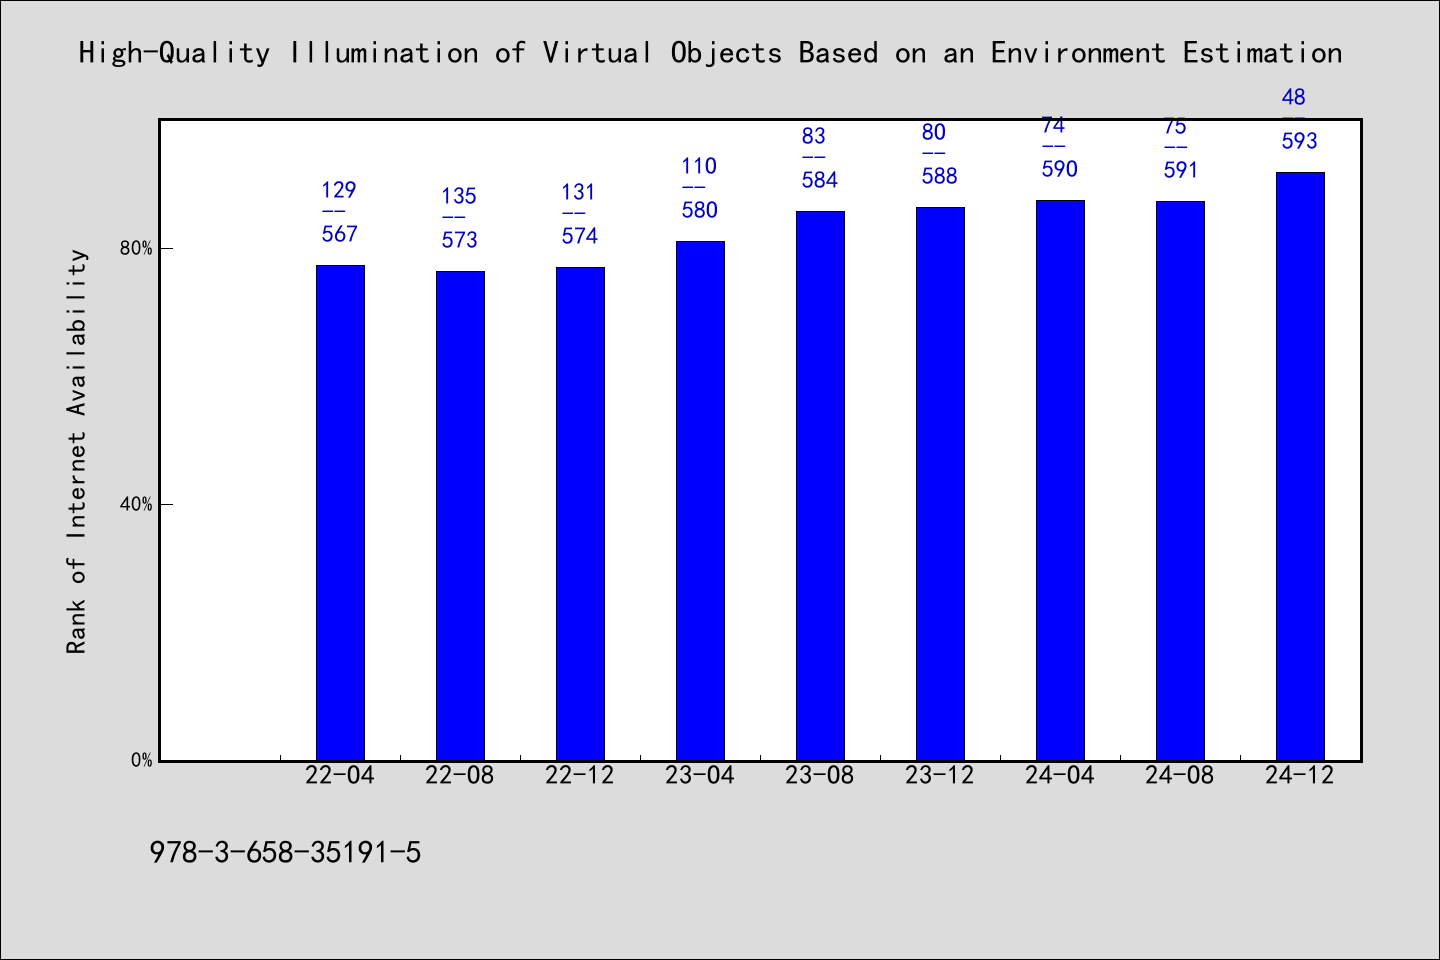
Task: Click the 40% y-axis tick label
Action: 136,504
